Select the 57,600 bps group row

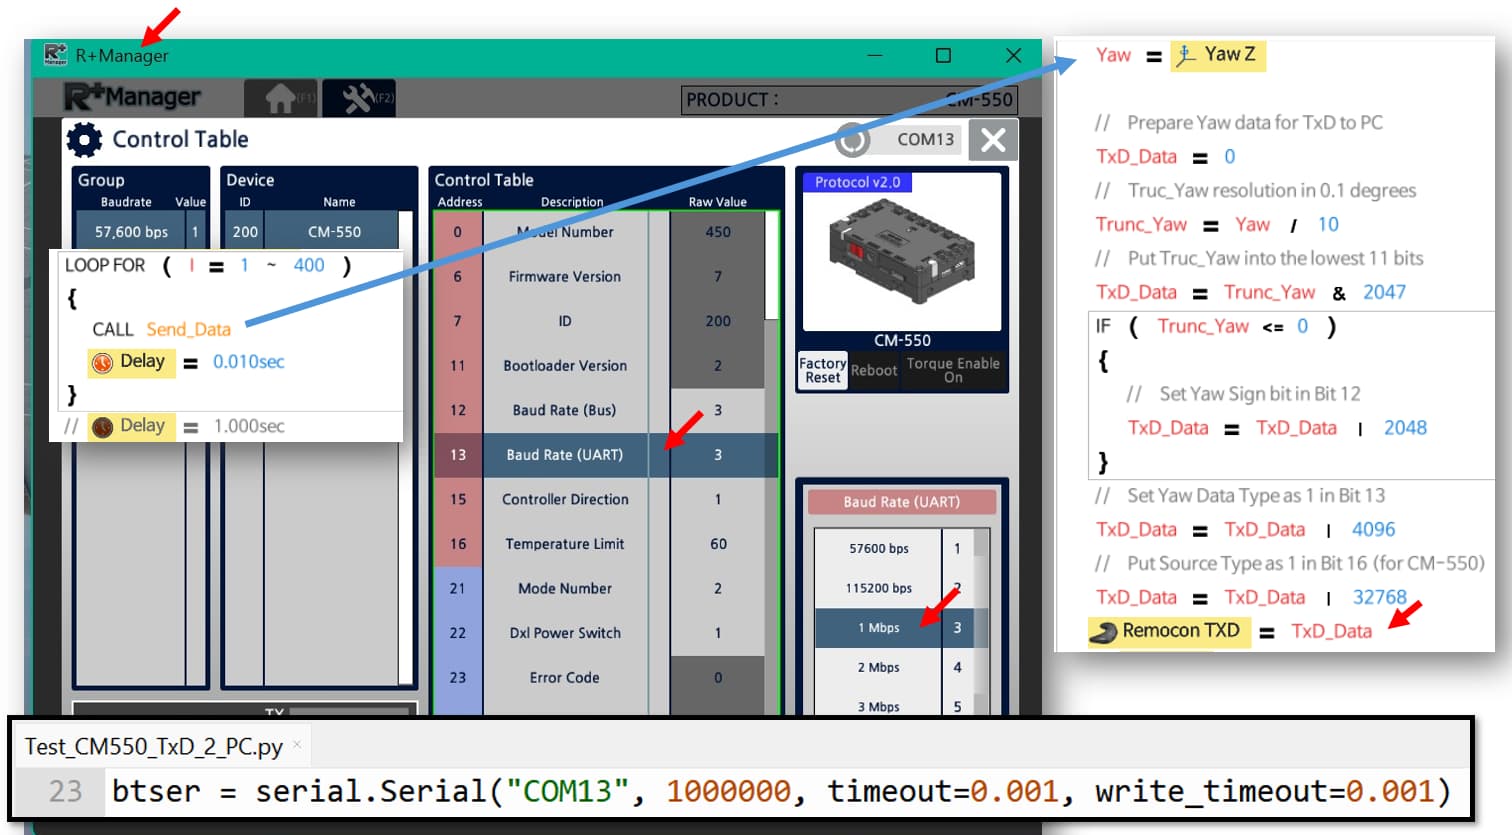[140, 232]
